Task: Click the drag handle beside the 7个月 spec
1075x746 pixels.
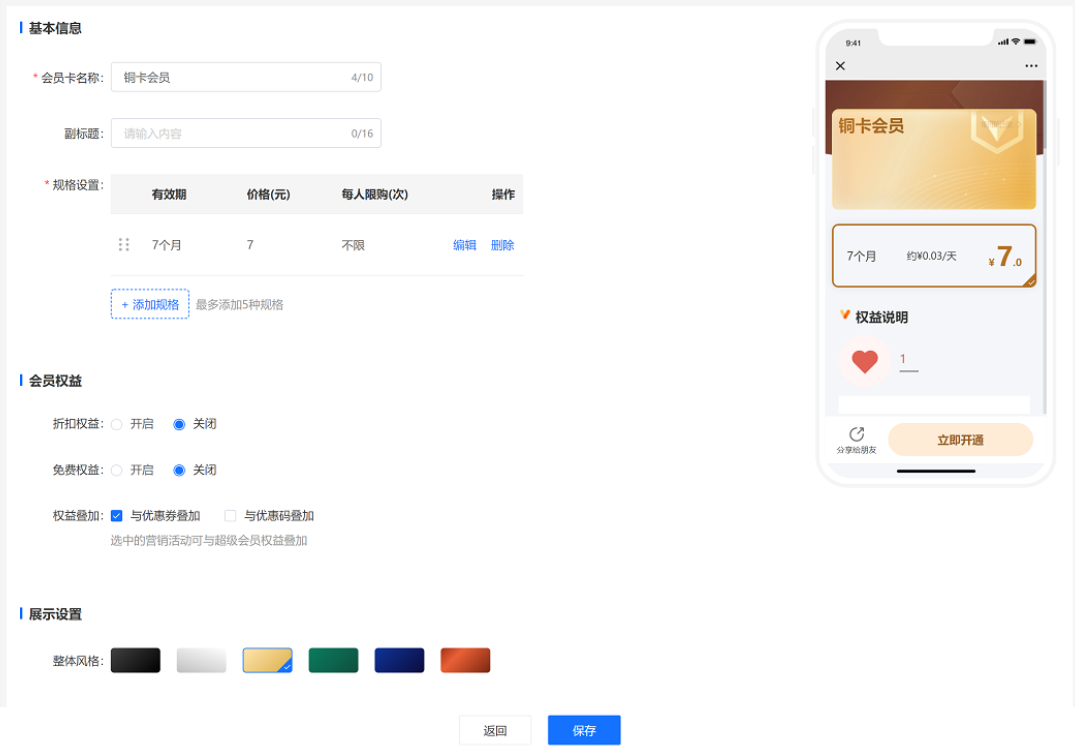Action: [x=124, y=244]
